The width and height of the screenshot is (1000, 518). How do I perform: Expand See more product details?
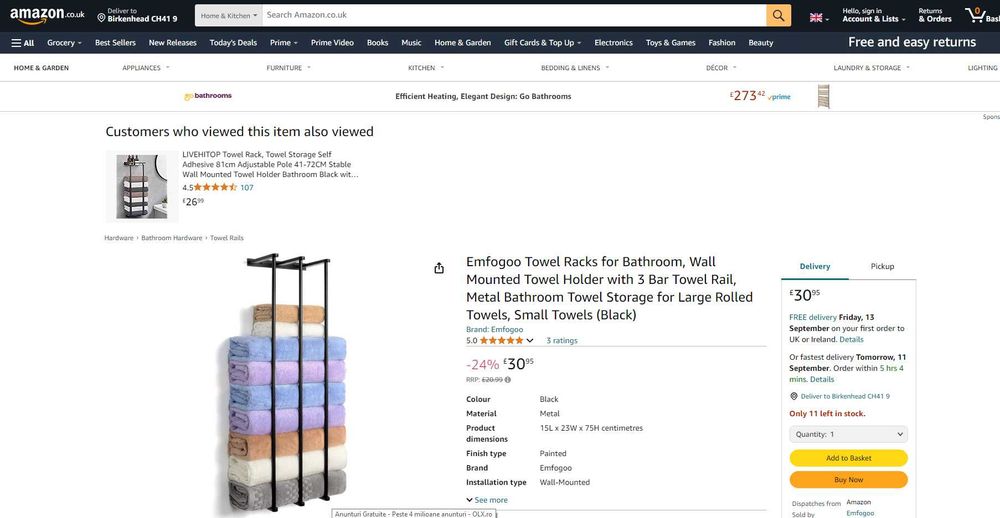point(487,500)
